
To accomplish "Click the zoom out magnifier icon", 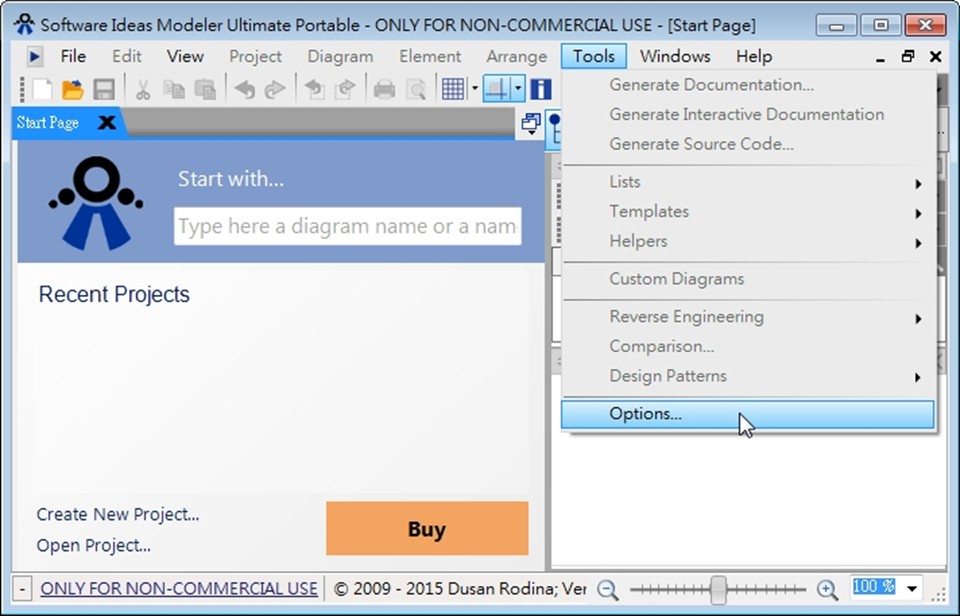I will [607, 589].
